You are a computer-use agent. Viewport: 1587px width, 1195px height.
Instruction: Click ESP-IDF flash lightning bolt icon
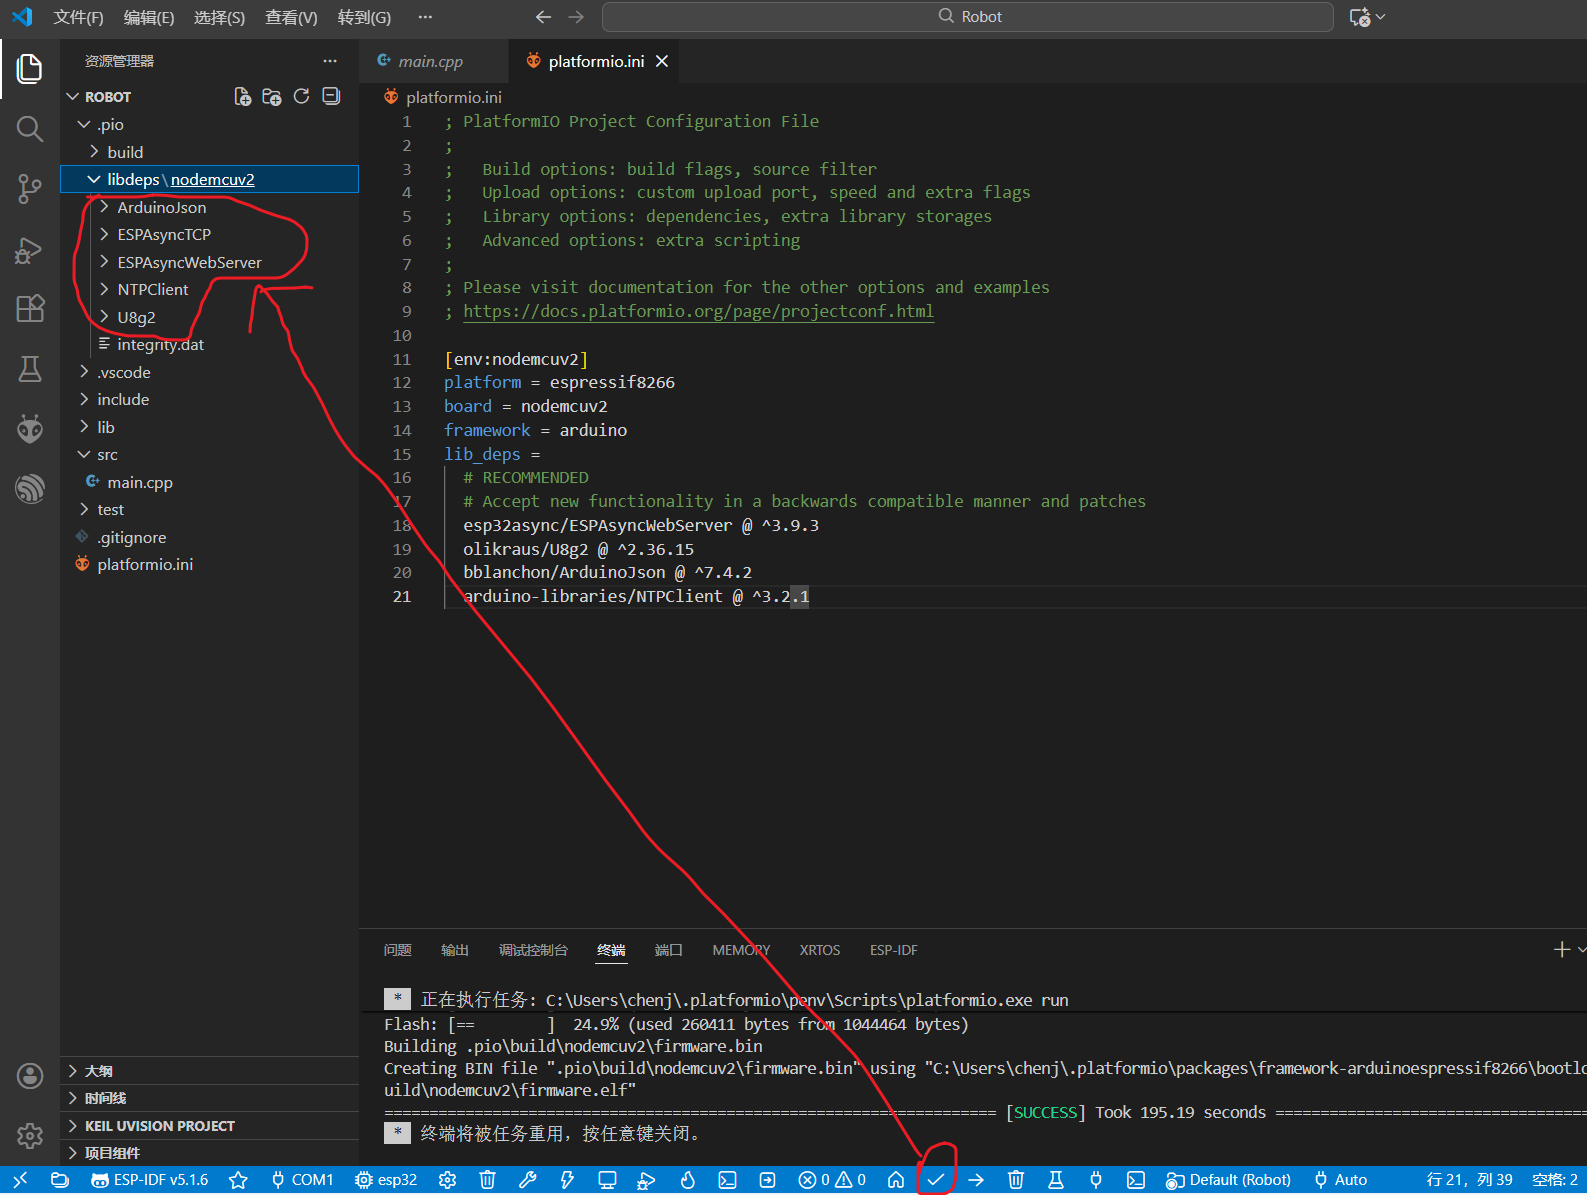pyautogui.click(x=567, y=1180)
